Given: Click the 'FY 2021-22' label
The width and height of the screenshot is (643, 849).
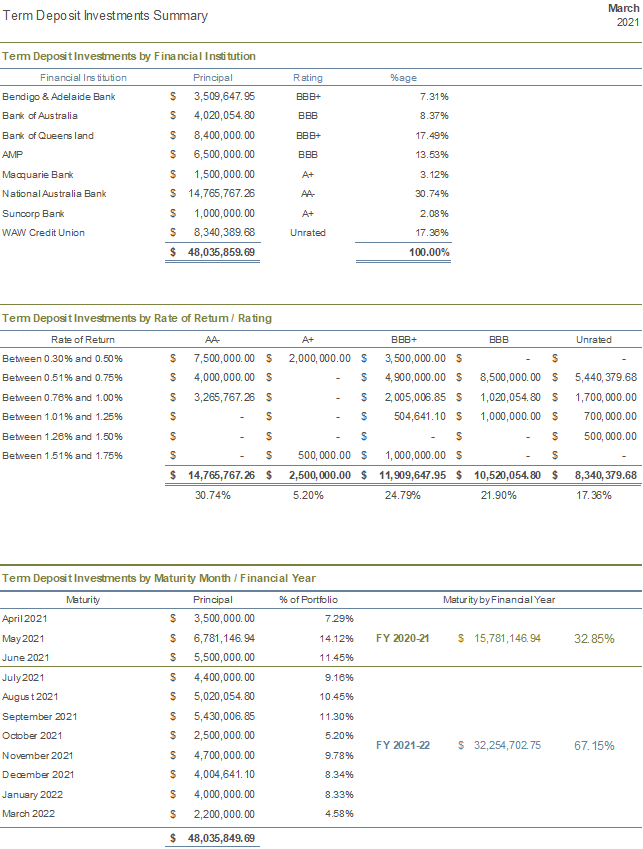Looking at the screenshot, I should 403,746.
